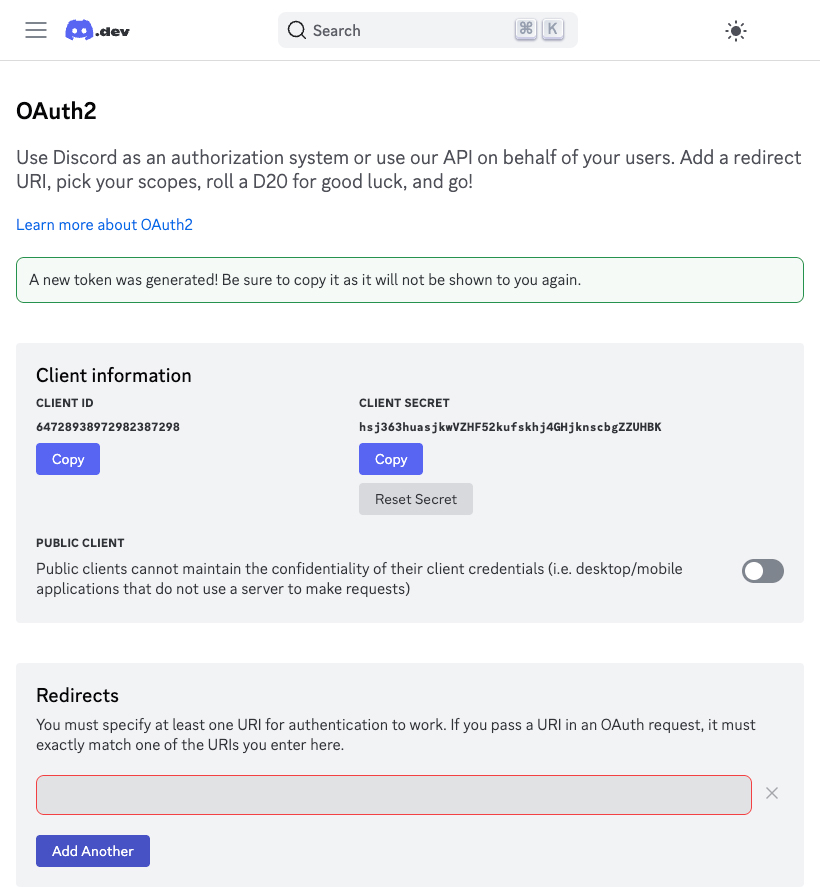The image size is (820, 887).
Task: Open the Learn more about OAuth2 link
Action: coord(104,225)
